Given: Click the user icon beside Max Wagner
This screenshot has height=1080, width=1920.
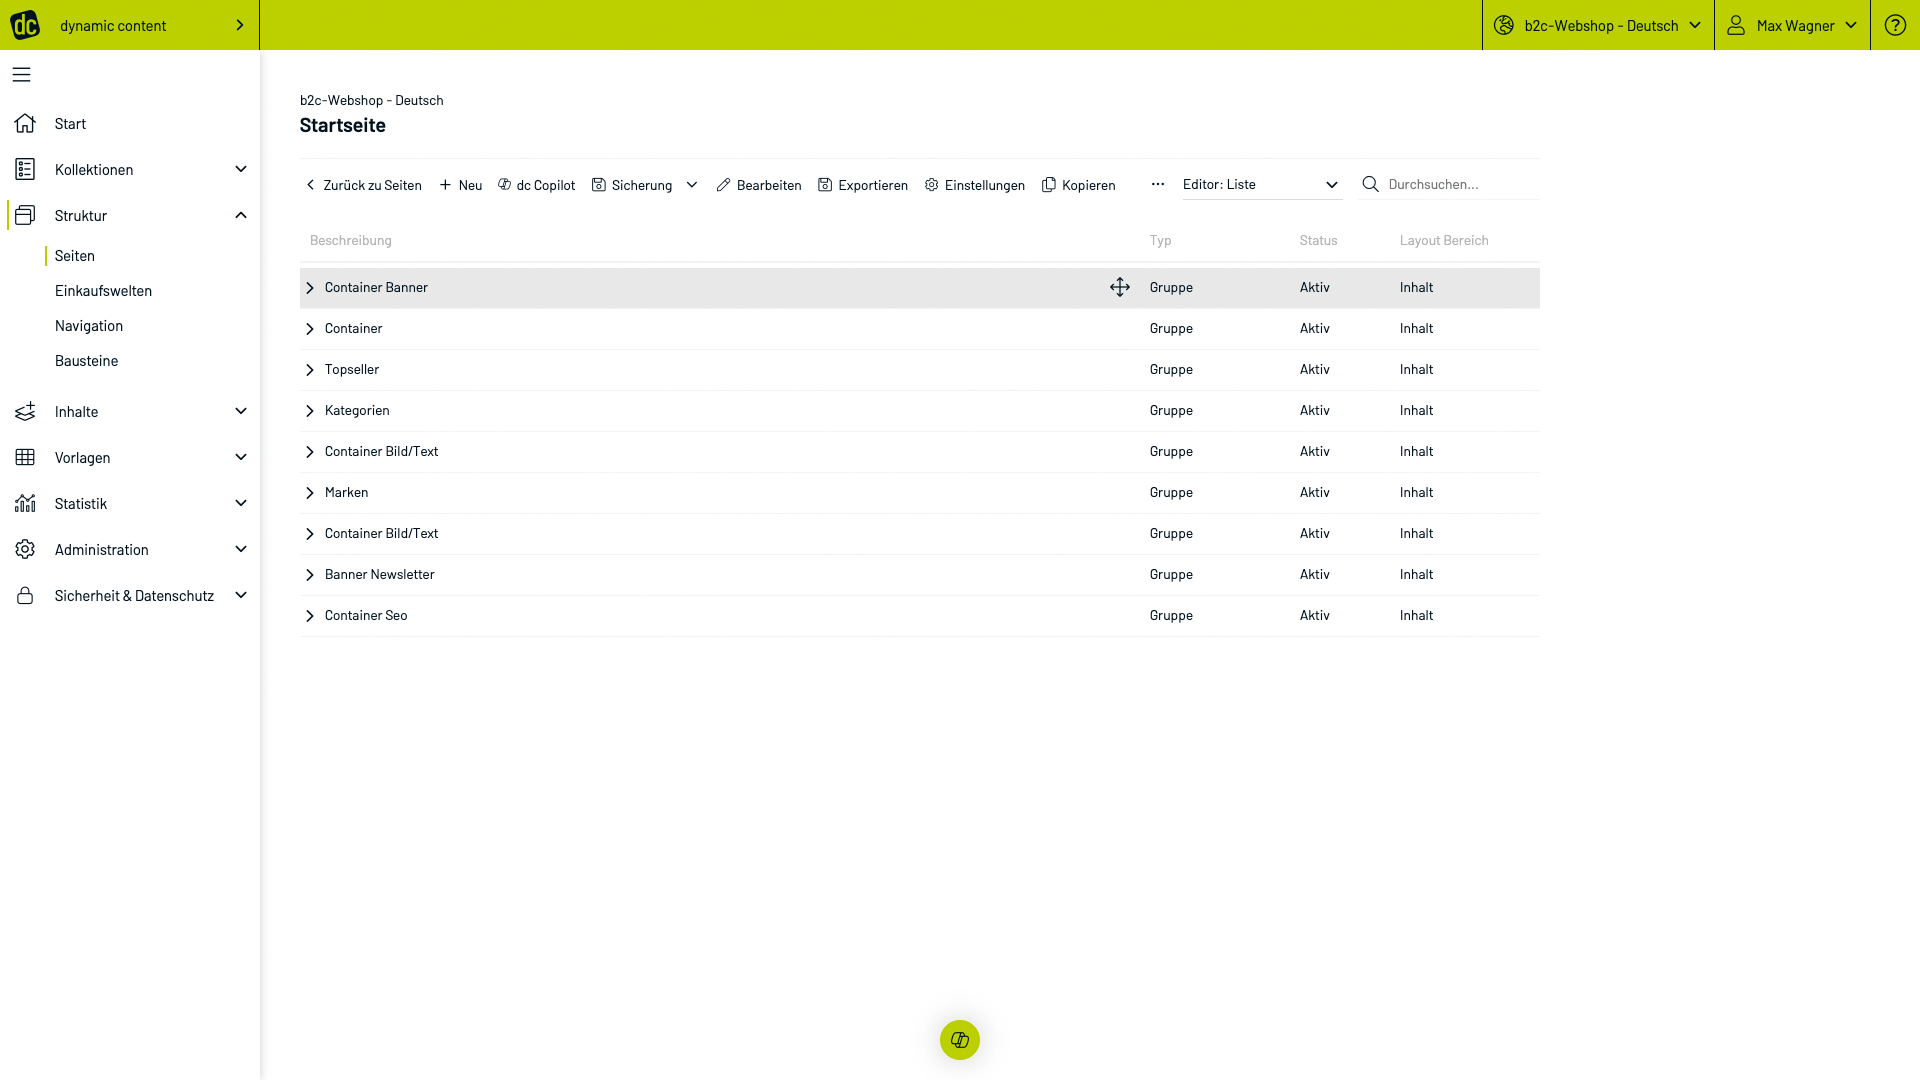Looking at the screenshot, I should point(1736,25).
